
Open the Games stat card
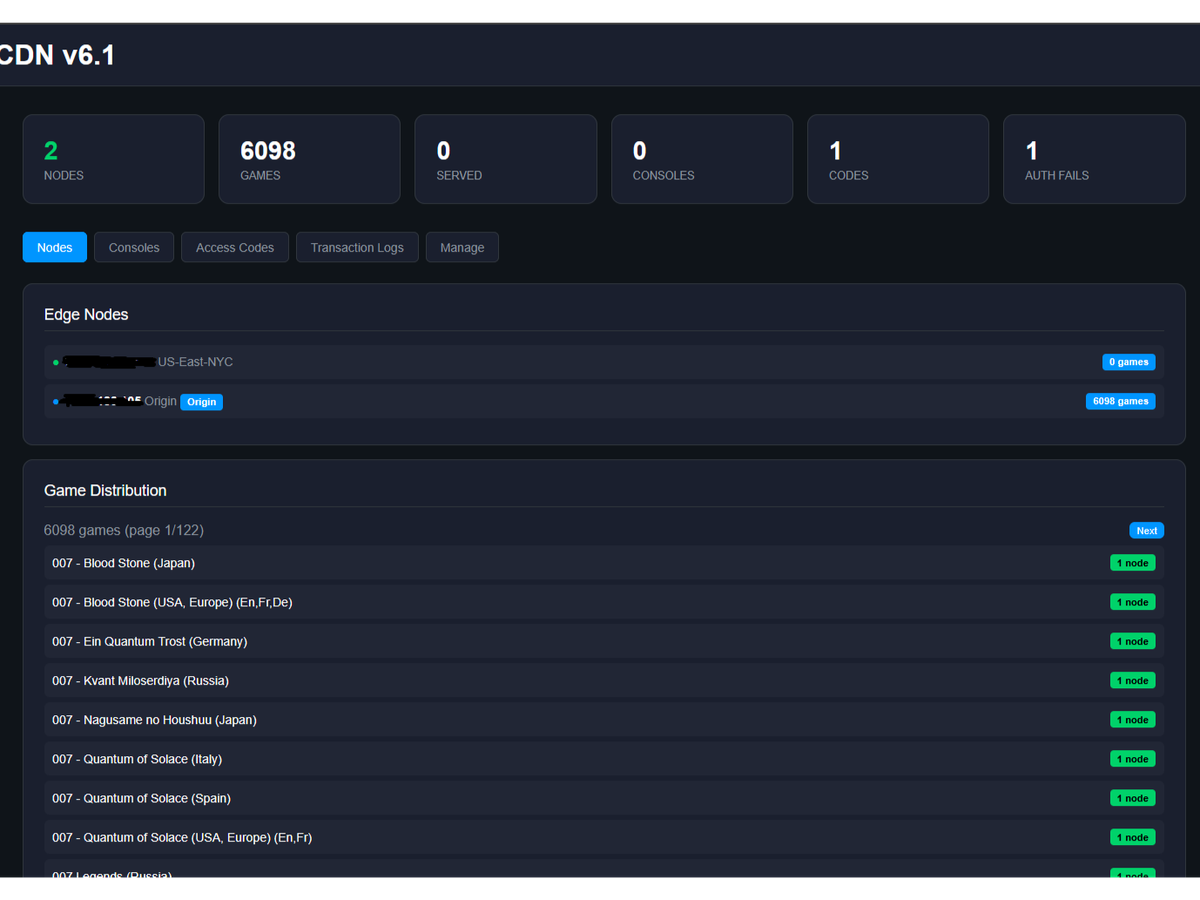point(309,159)
